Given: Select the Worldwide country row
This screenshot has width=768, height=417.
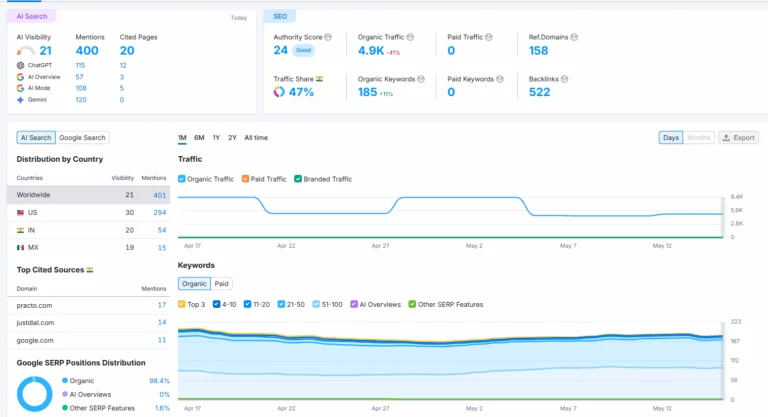Looking at the screenshot, I should coord(89,195).
